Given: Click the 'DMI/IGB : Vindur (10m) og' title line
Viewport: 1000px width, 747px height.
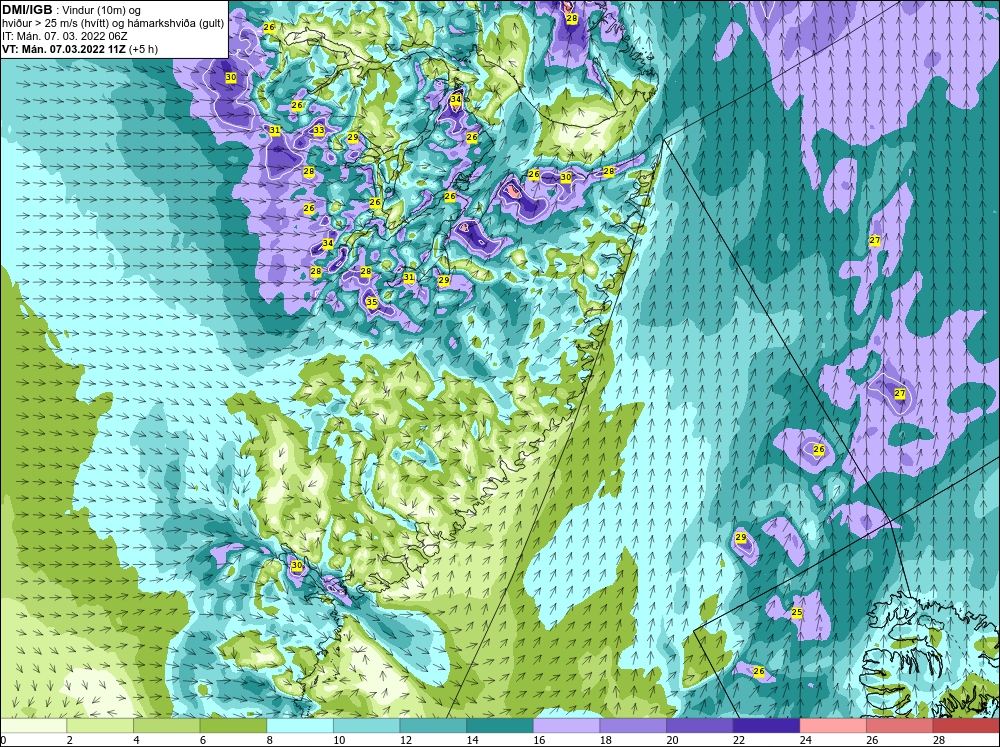Looking at the screenshot, I should point(73,10).
